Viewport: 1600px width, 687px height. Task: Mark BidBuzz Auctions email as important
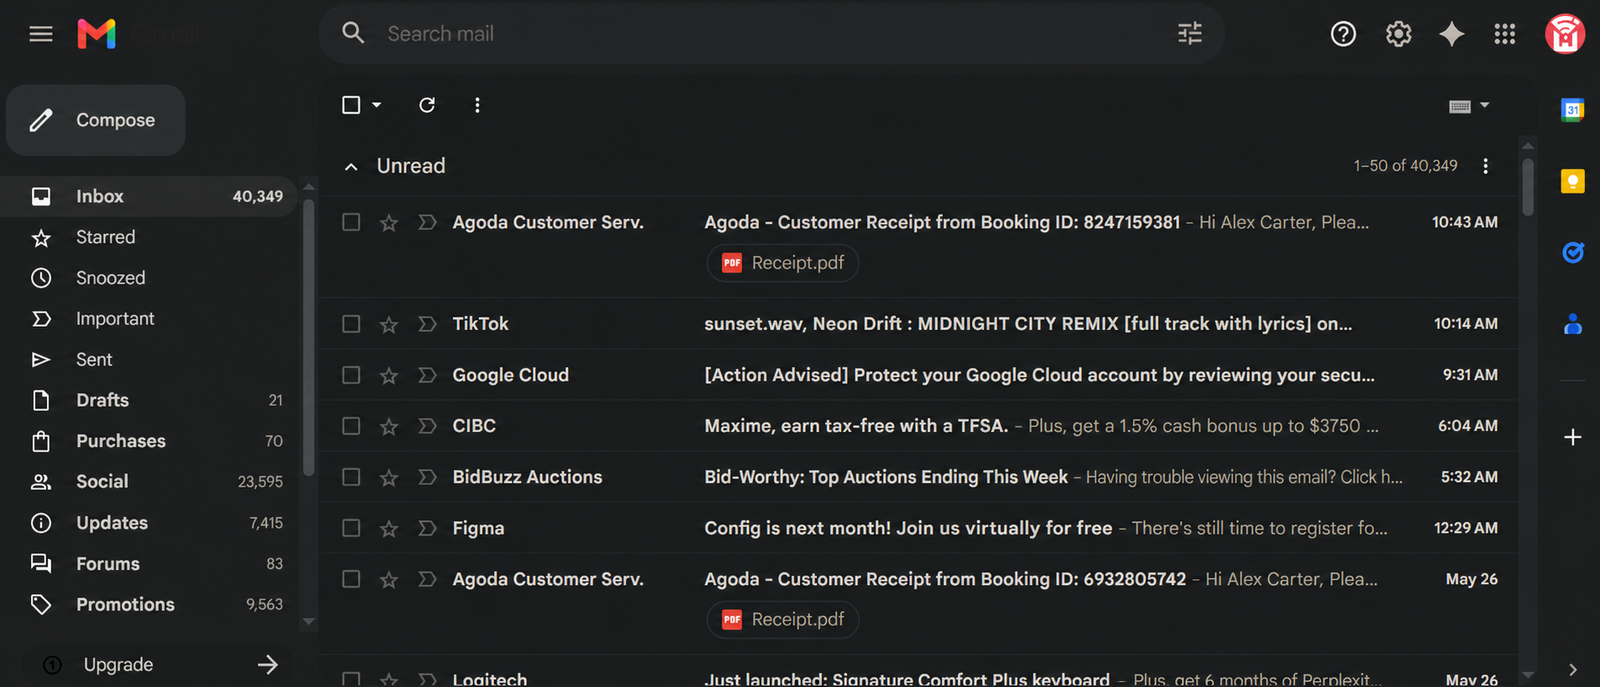pos(427,477)
